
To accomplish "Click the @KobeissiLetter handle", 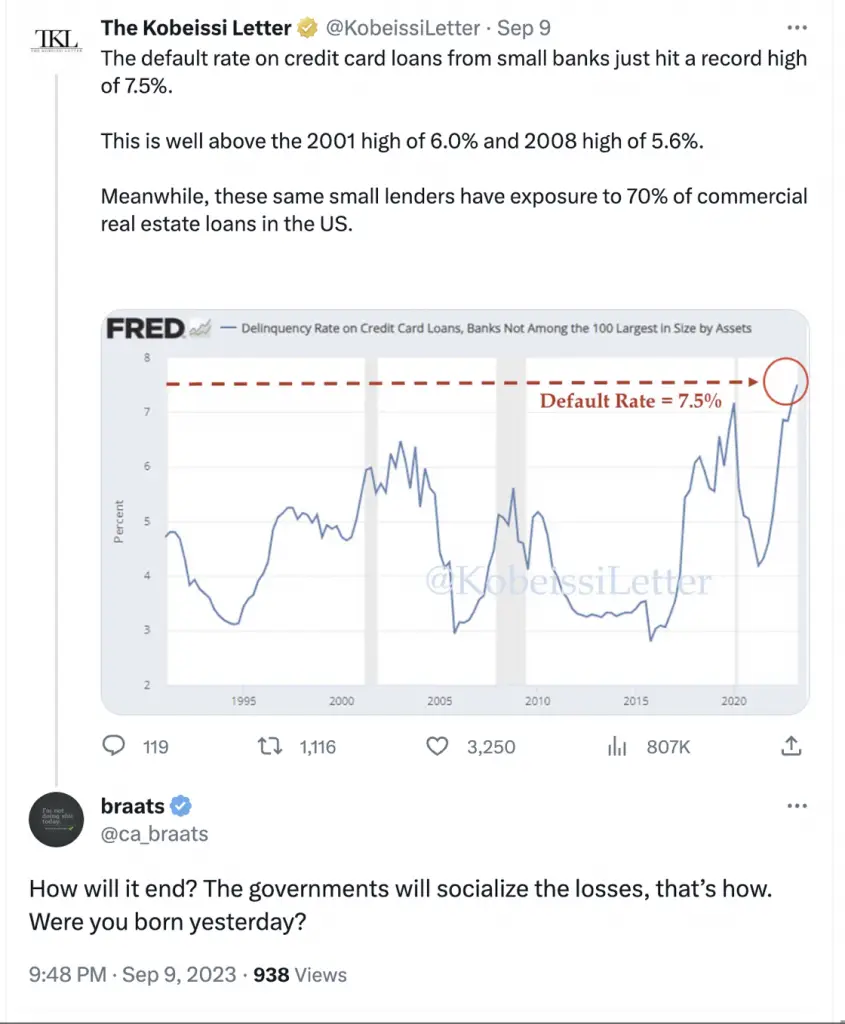I will (x=403, y=28).
